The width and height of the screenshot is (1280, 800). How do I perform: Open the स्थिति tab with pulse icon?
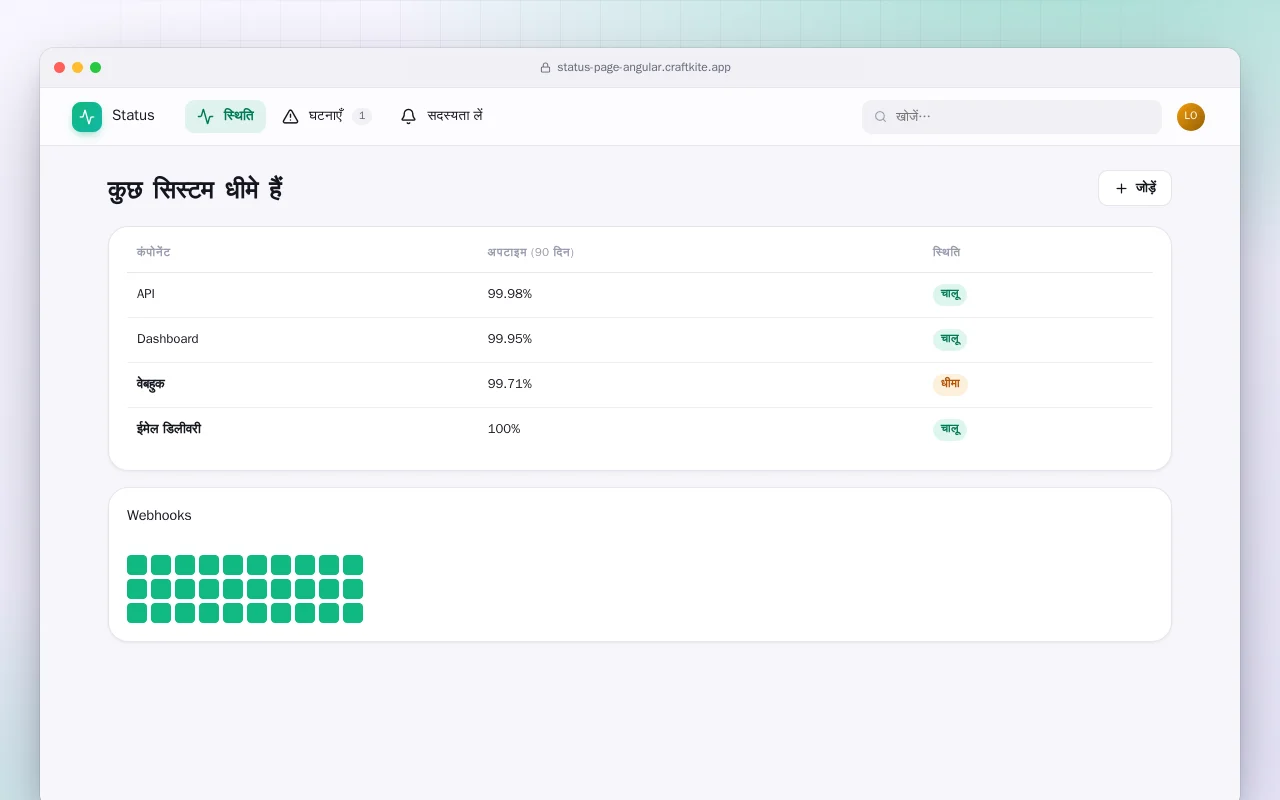225,116
